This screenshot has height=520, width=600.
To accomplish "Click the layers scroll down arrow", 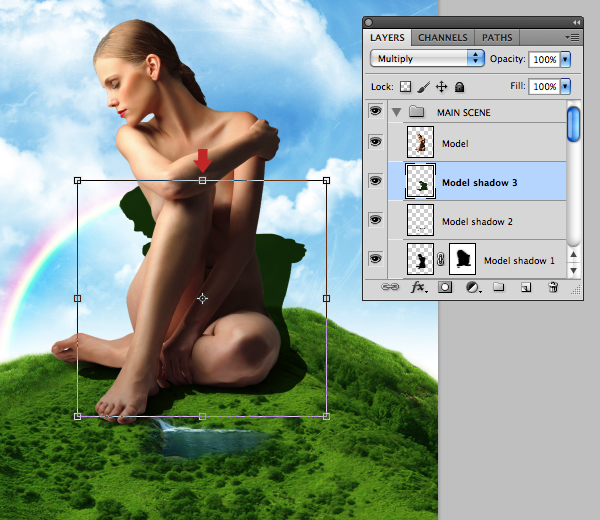I will pyautogui.click(x=573, y=270).
